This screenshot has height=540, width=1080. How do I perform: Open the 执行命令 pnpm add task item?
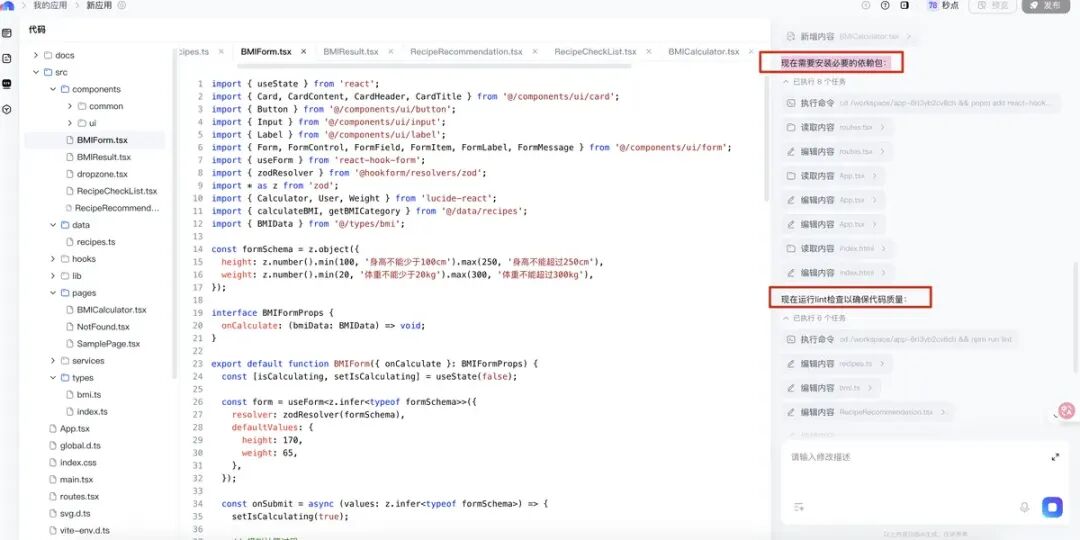coord(921,103)
